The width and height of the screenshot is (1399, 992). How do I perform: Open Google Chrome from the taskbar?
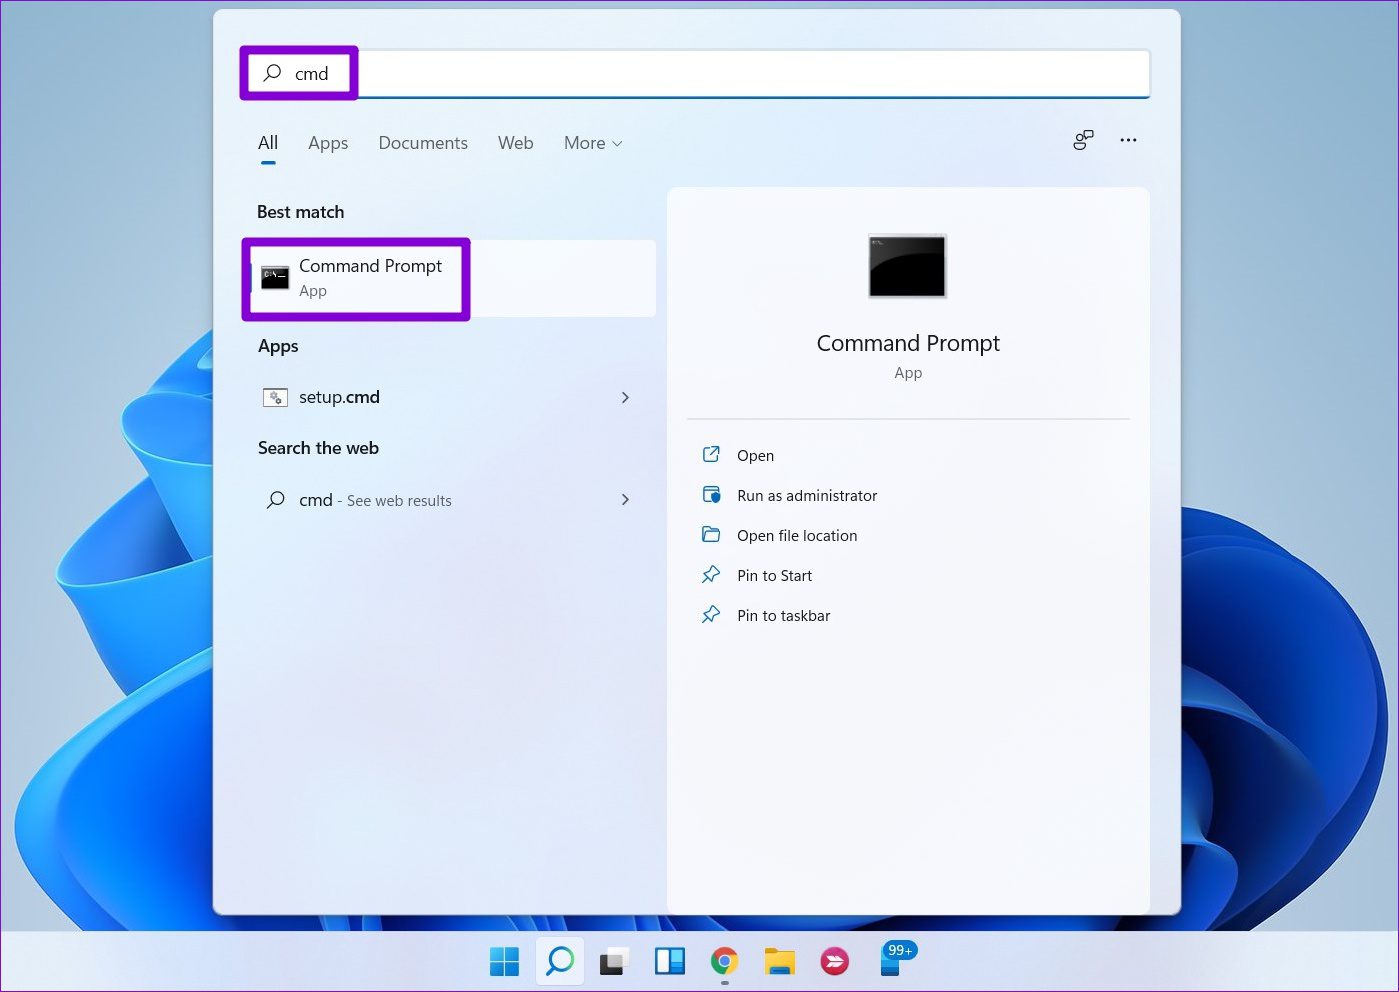pyautogui.click(x=724, y=961)
